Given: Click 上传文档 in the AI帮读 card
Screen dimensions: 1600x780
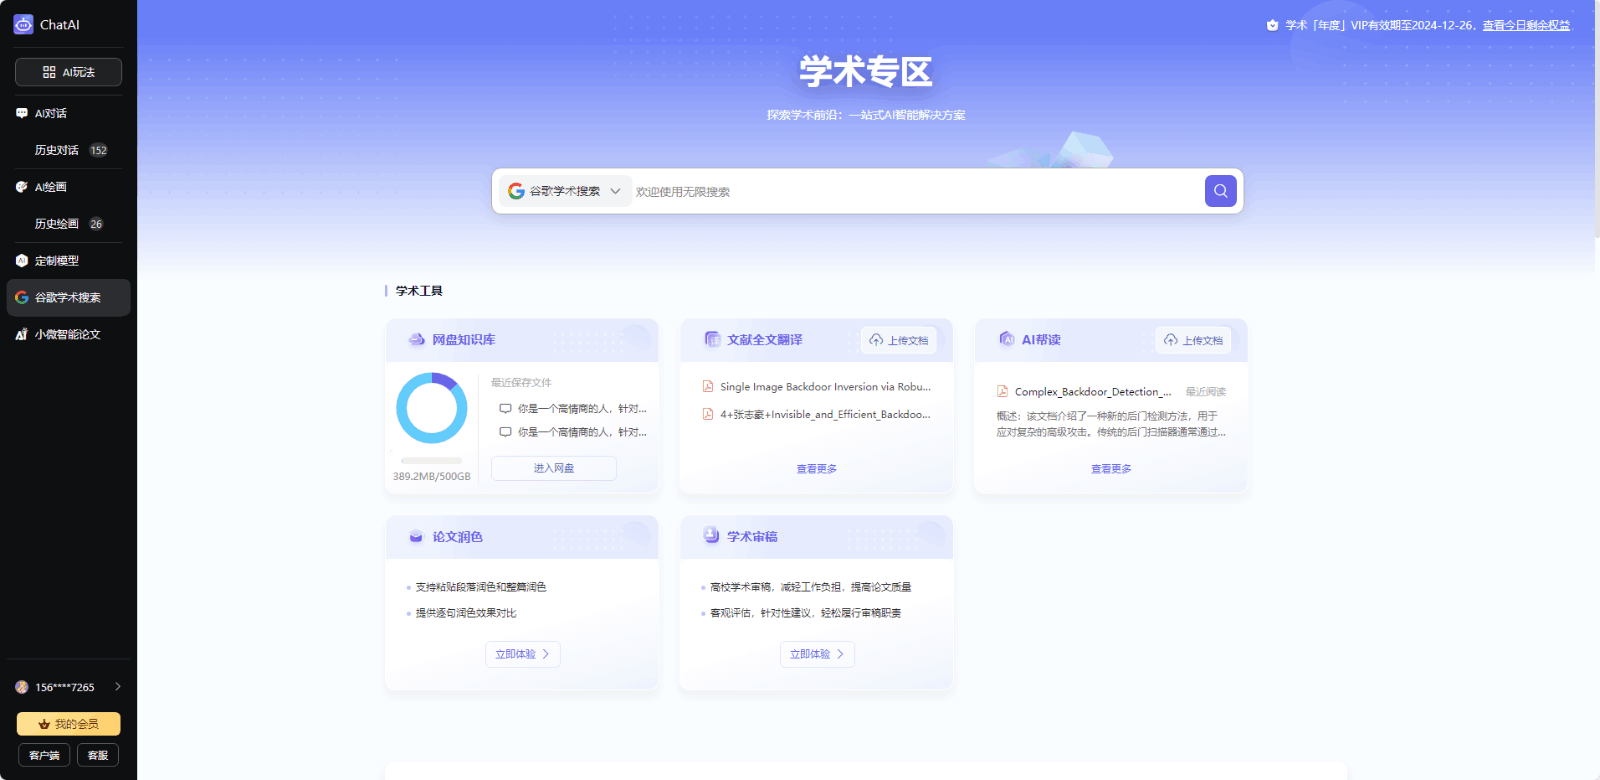Looking at the screenshot, I should click(1194, 340).
